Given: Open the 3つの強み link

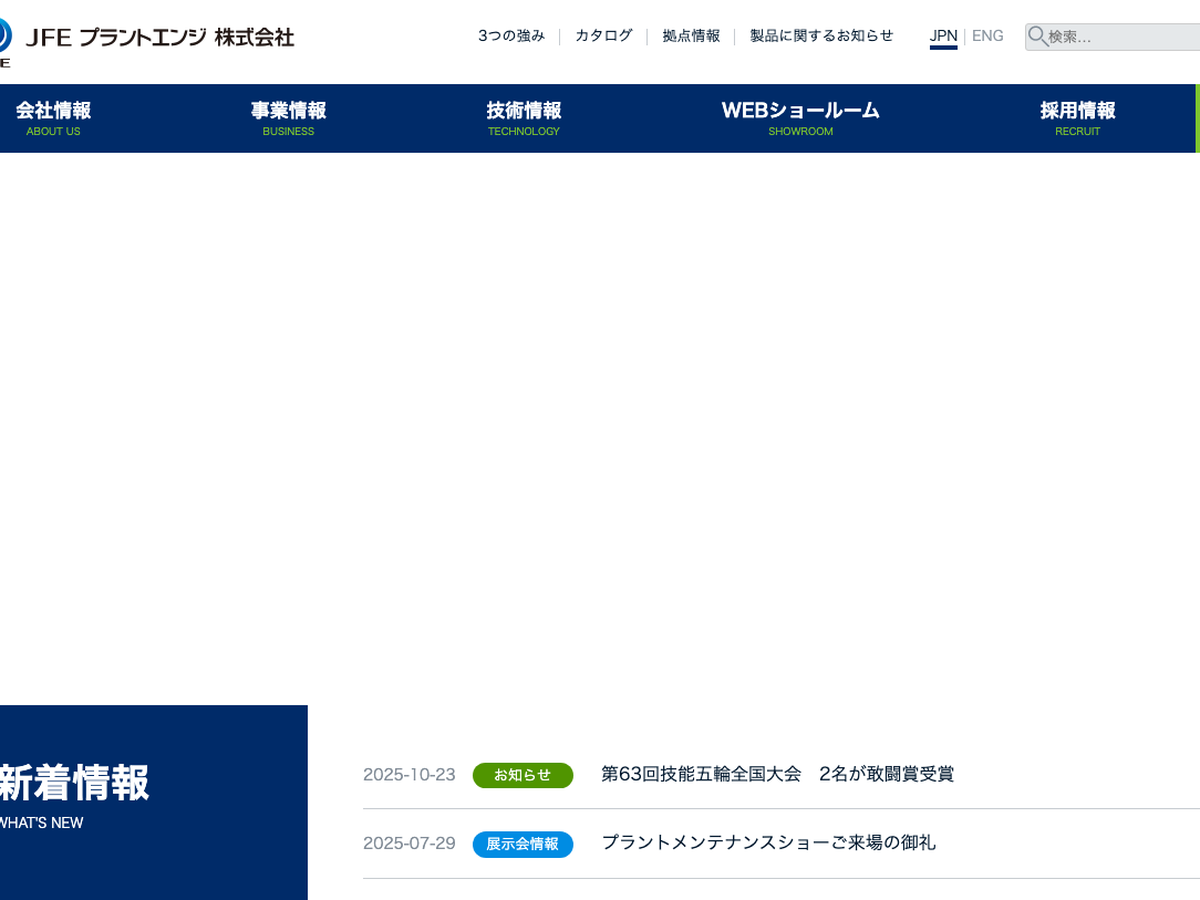Looking at the screenshot, I should click(511, 36).
